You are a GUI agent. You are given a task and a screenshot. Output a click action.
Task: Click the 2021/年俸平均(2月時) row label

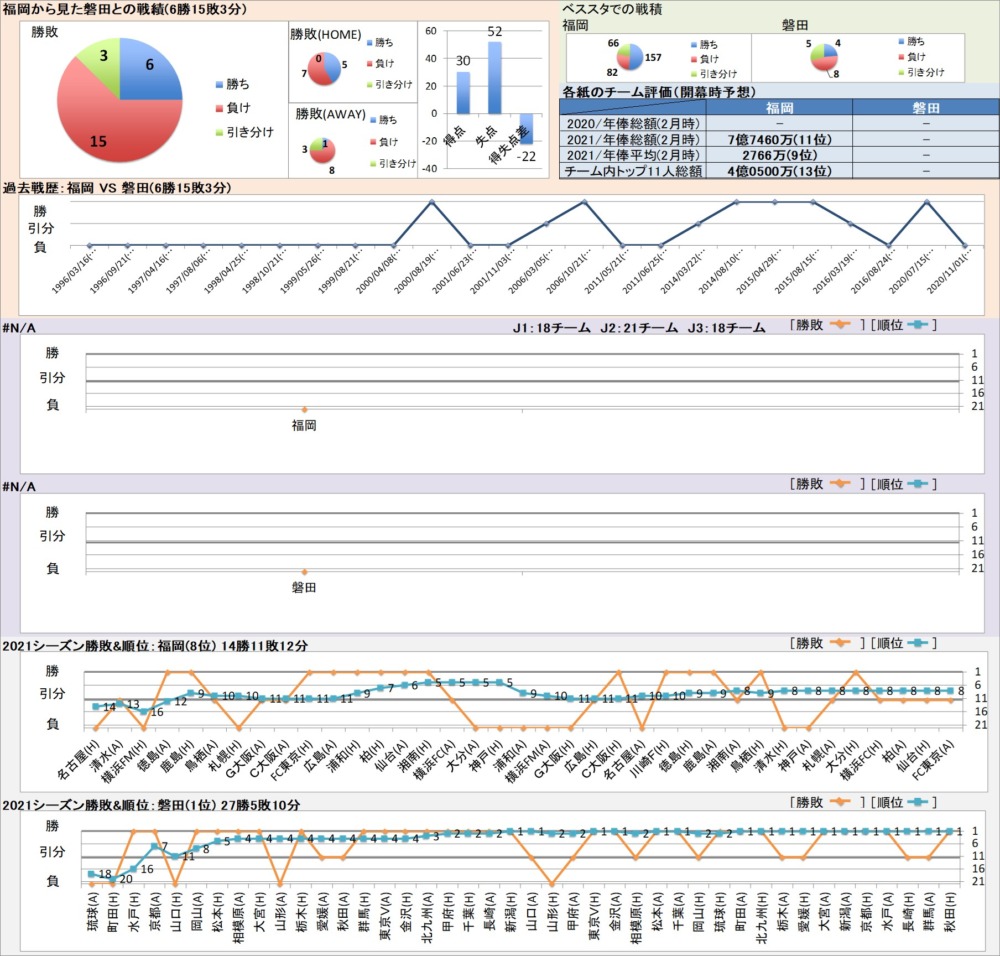[x=633, y=155]
